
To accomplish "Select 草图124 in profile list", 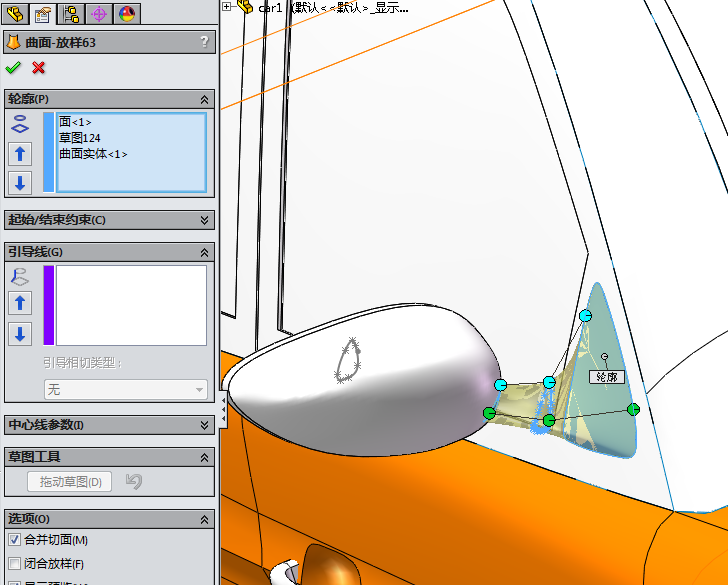I will (79, 138).
